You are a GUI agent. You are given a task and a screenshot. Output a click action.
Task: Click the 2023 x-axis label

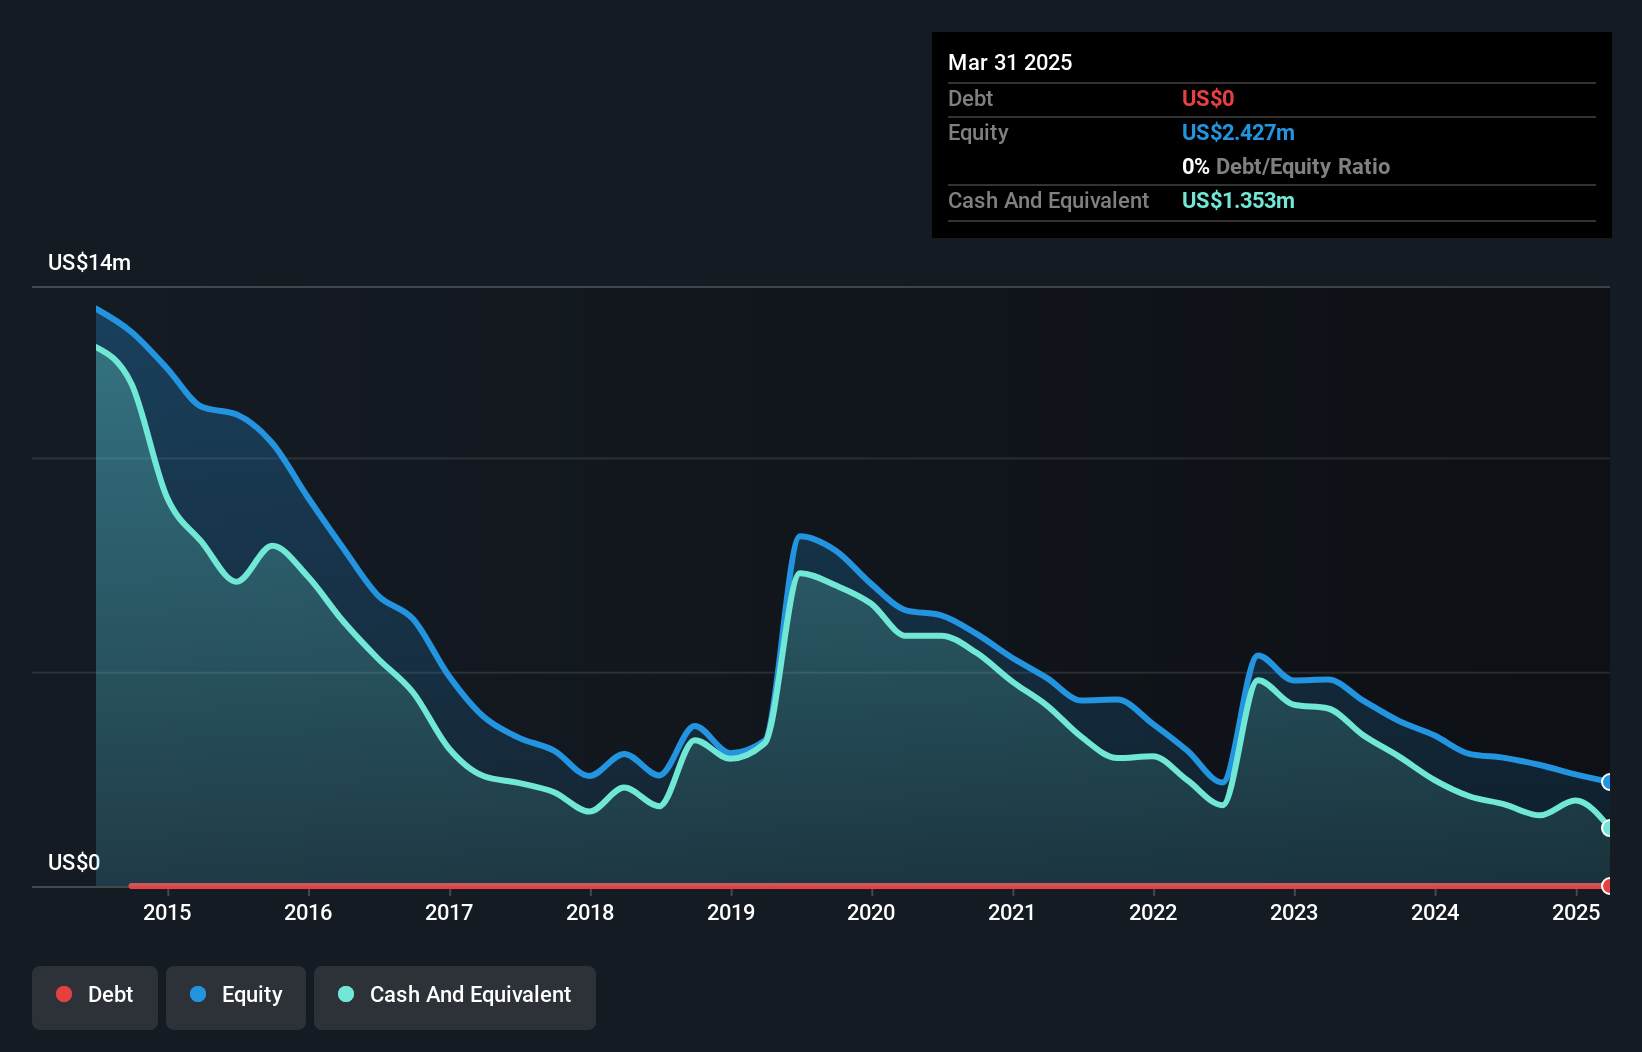pos(1294,912)
